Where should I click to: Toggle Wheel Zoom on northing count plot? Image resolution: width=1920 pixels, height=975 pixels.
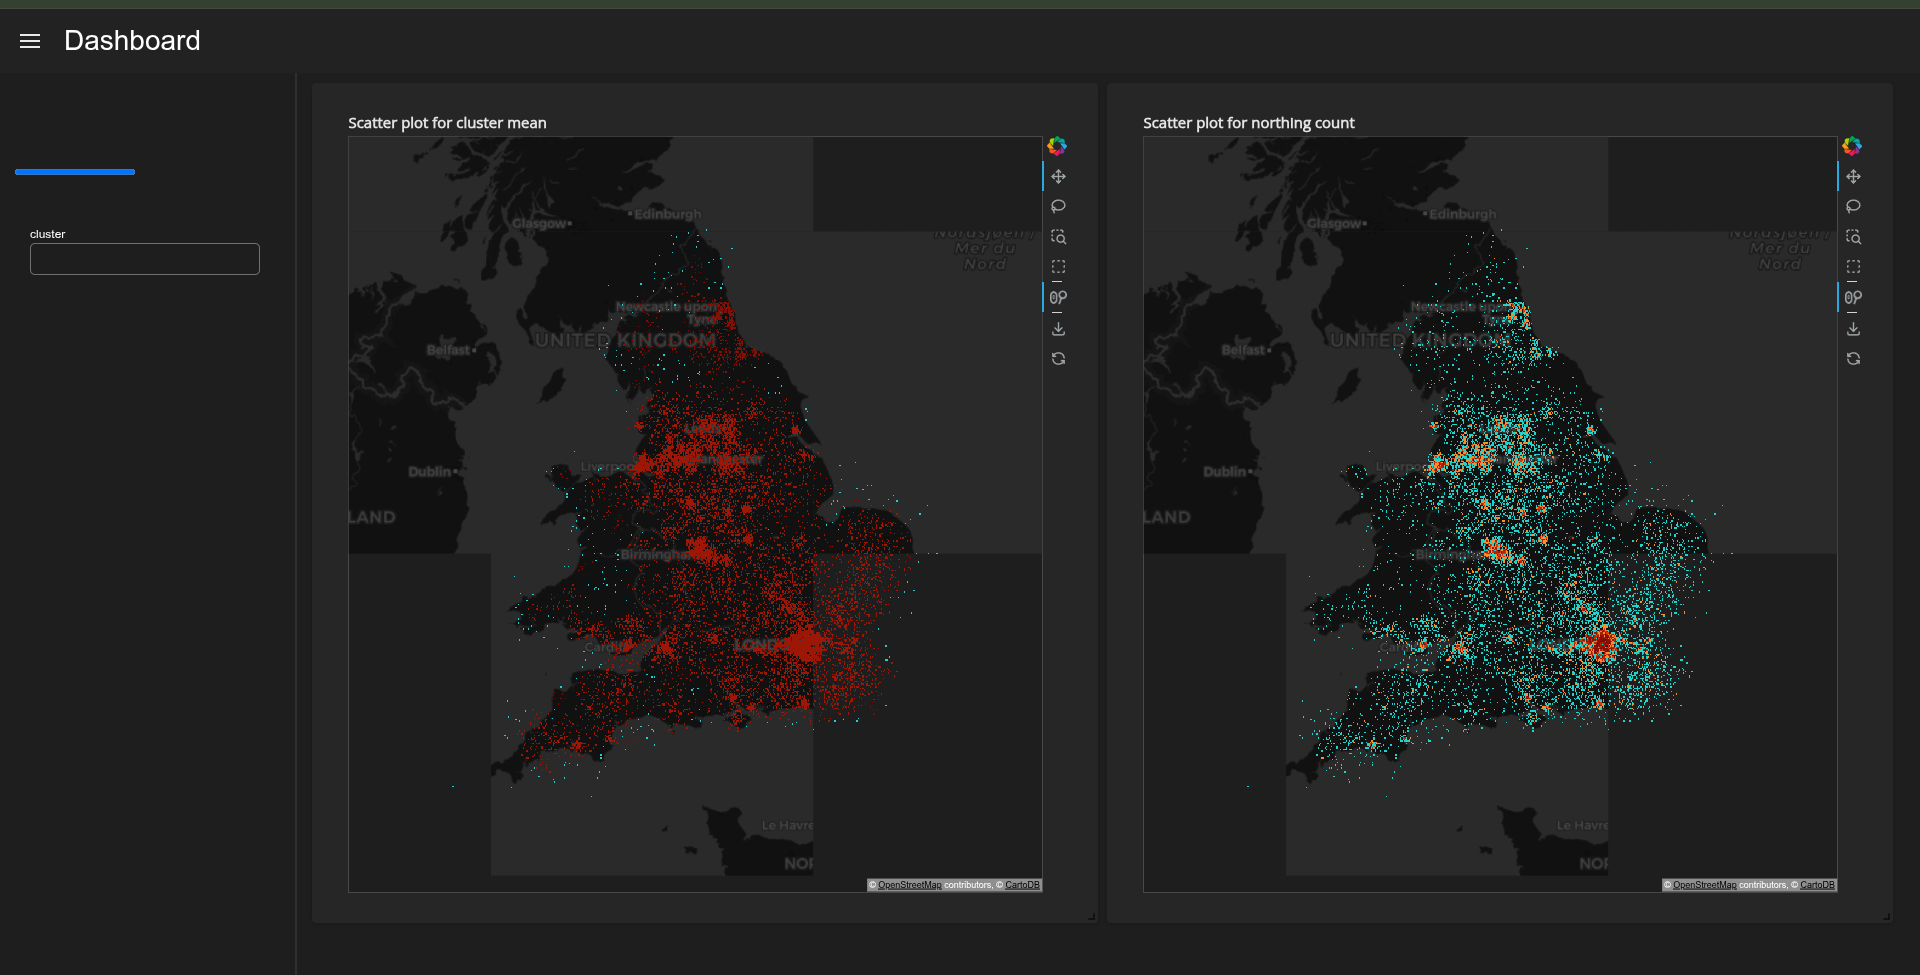1853,298
